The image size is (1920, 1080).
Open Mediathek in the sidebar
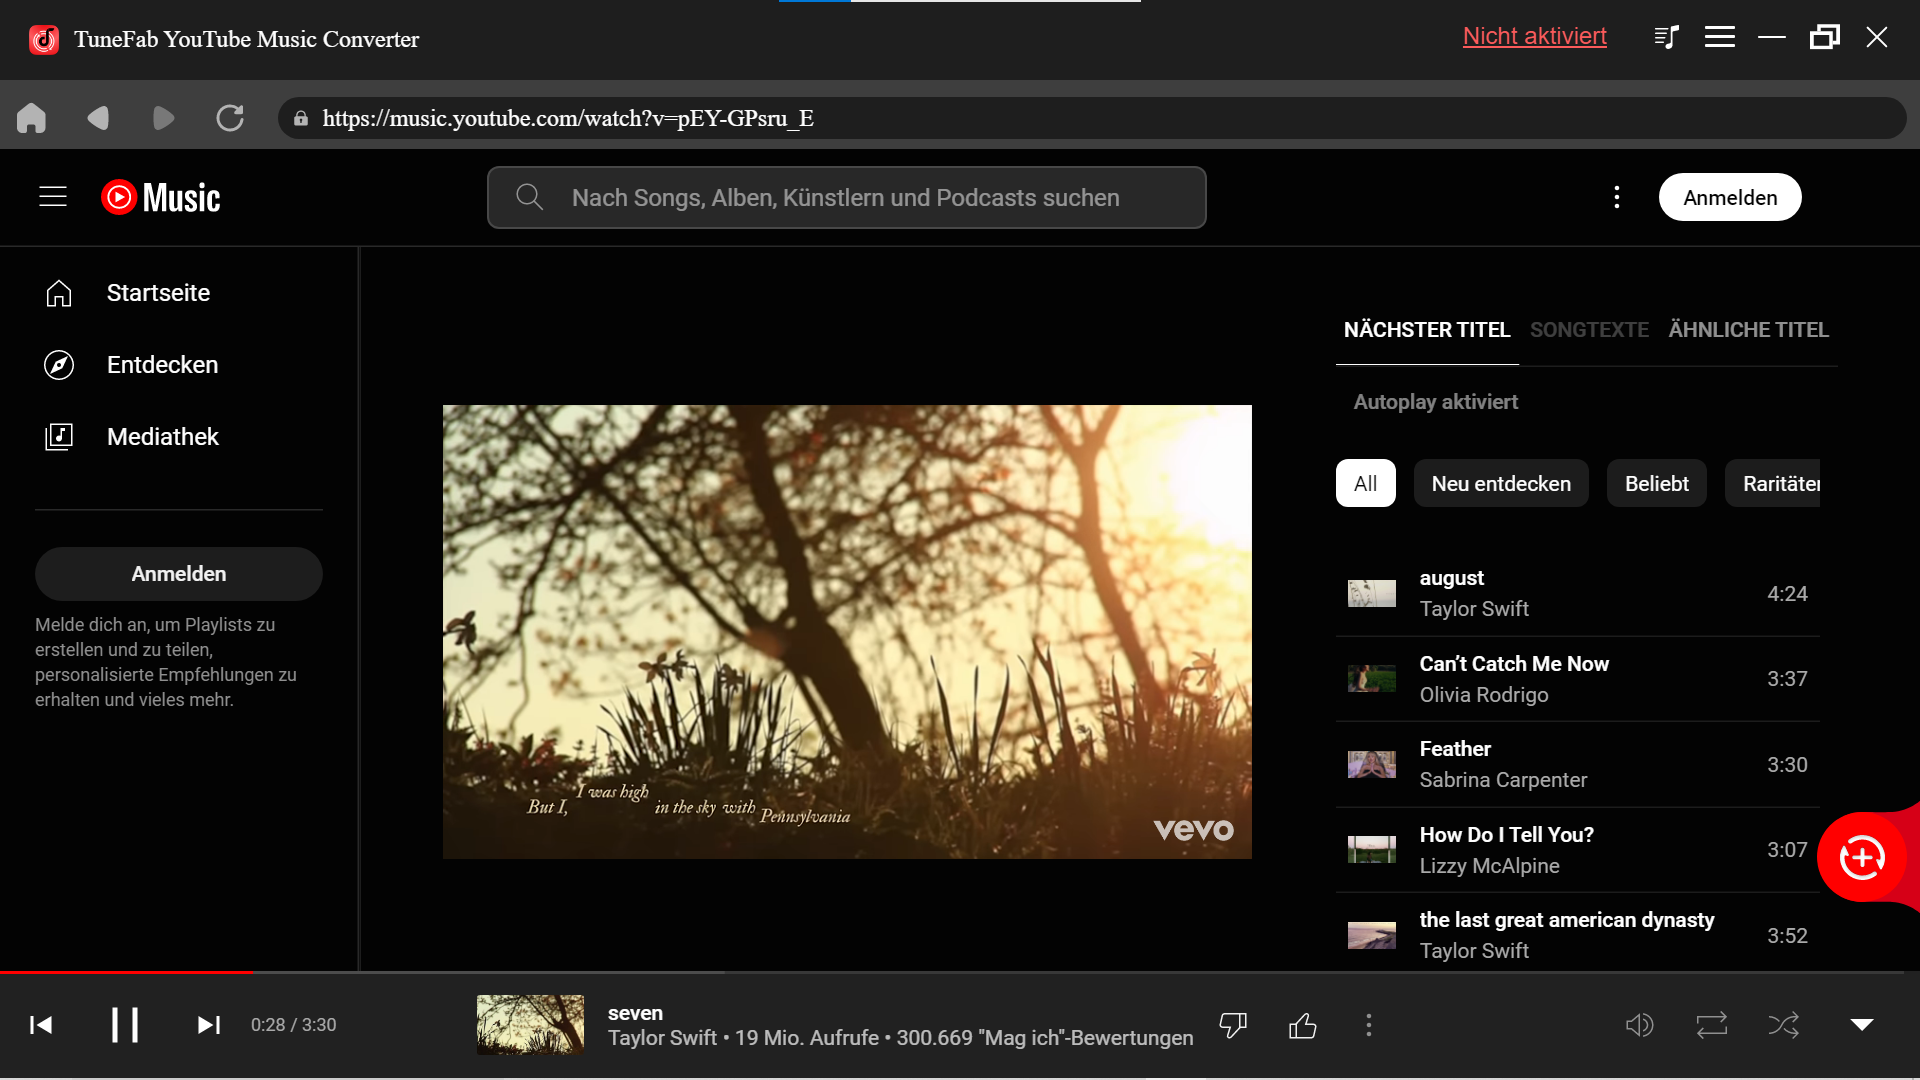click(x=179, y=437)
